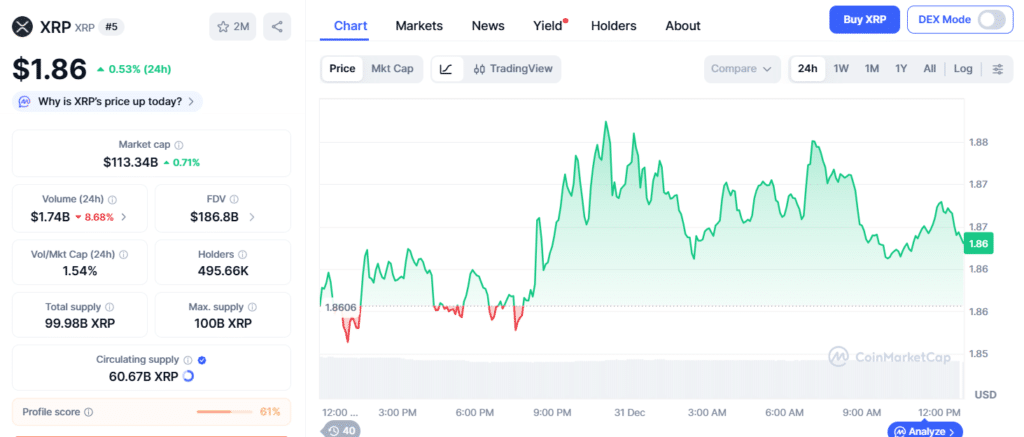
Task: Expand FDV details chevron
Action: [x=252, y=217]
